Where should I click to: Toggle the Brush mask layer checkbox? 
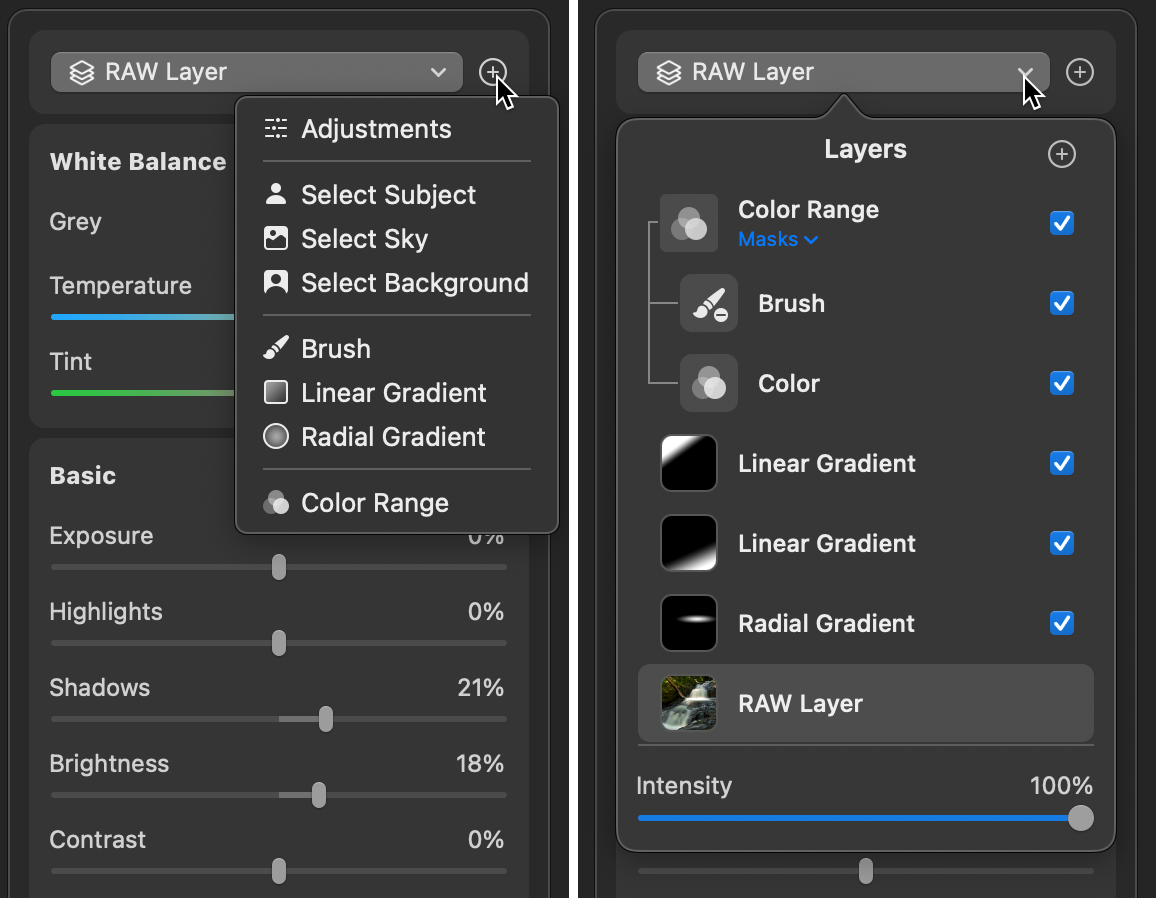point(1062,303)
